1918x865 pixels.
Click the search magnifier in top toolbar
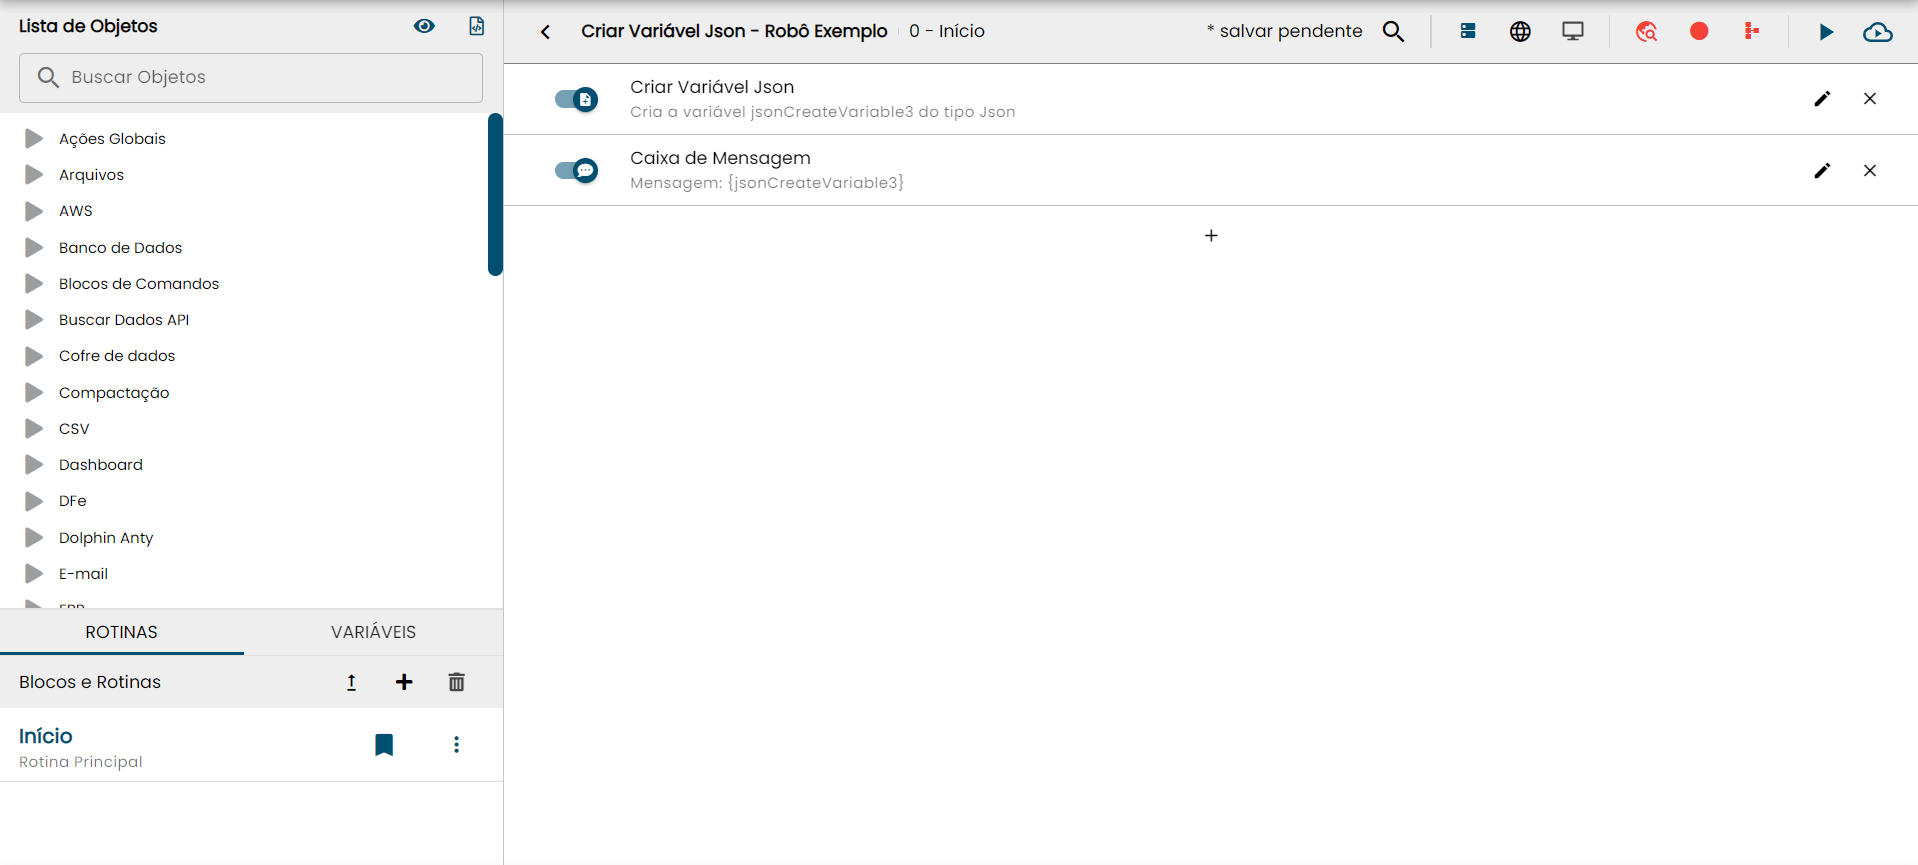[1393, 32]
